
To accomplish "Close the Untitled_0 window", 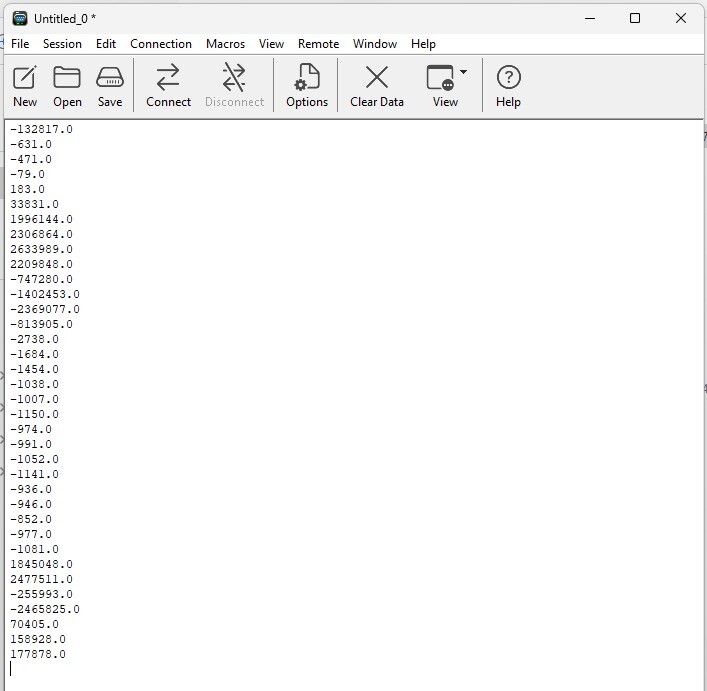I will tap(681, 18).
